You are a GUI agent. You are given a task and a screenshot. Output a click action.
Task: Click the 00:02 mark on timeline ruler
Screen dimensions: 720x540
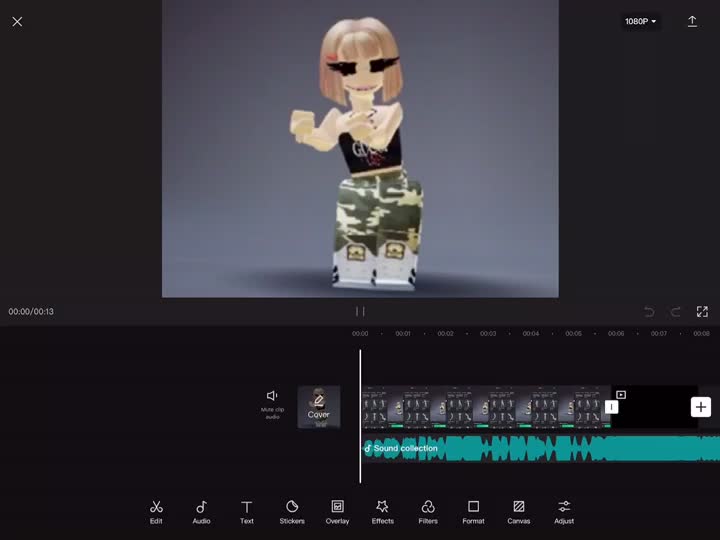coord(445,333)
